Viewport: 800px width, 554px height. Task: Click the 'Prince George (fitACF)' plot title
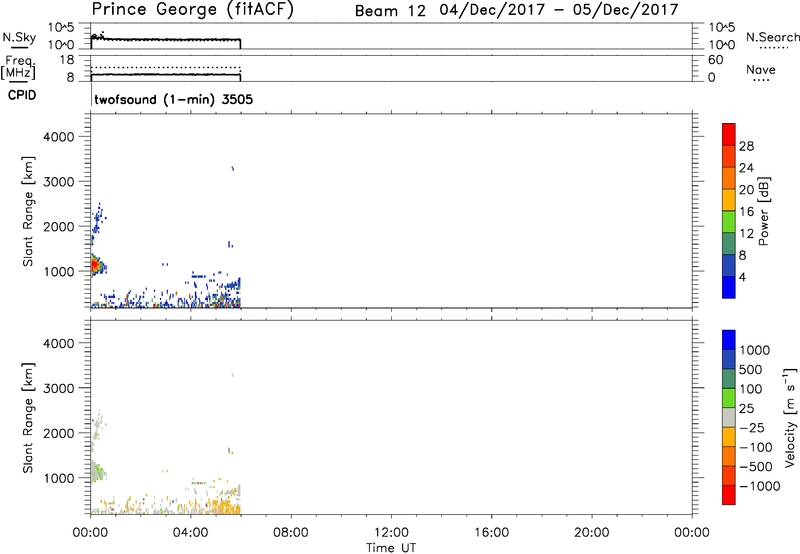(x=192, y=9)
